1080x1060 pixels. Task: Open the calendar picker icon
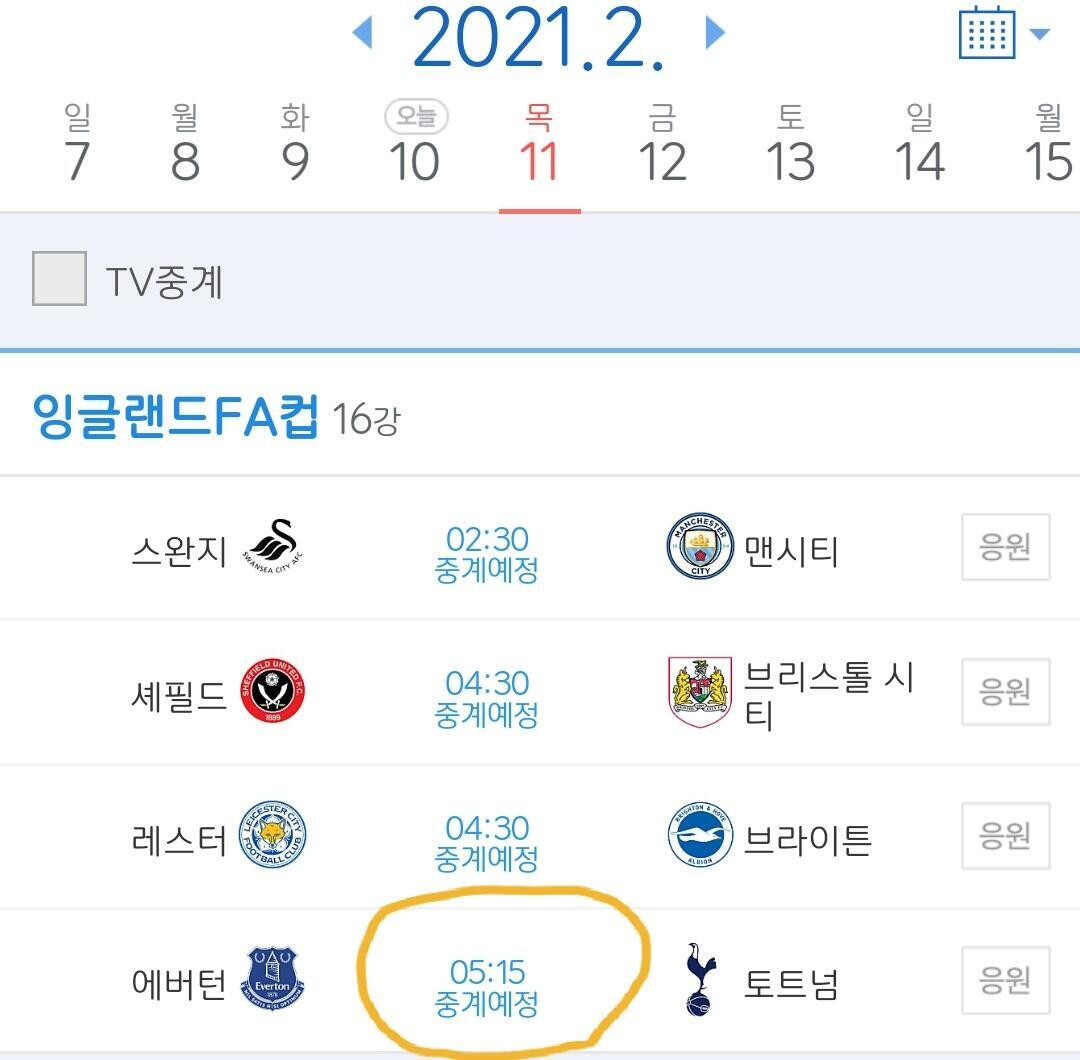click(x=987, y=33)
